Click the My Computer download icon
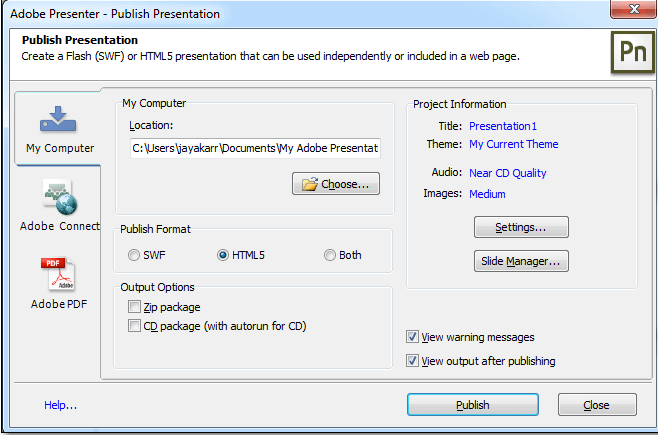The height and width of the screenshot is (435, 658). pyautogui.click(x=59, y=121)
